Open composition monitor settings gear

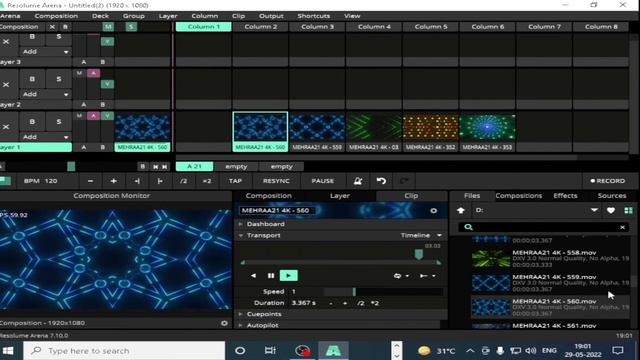[224, 323]
